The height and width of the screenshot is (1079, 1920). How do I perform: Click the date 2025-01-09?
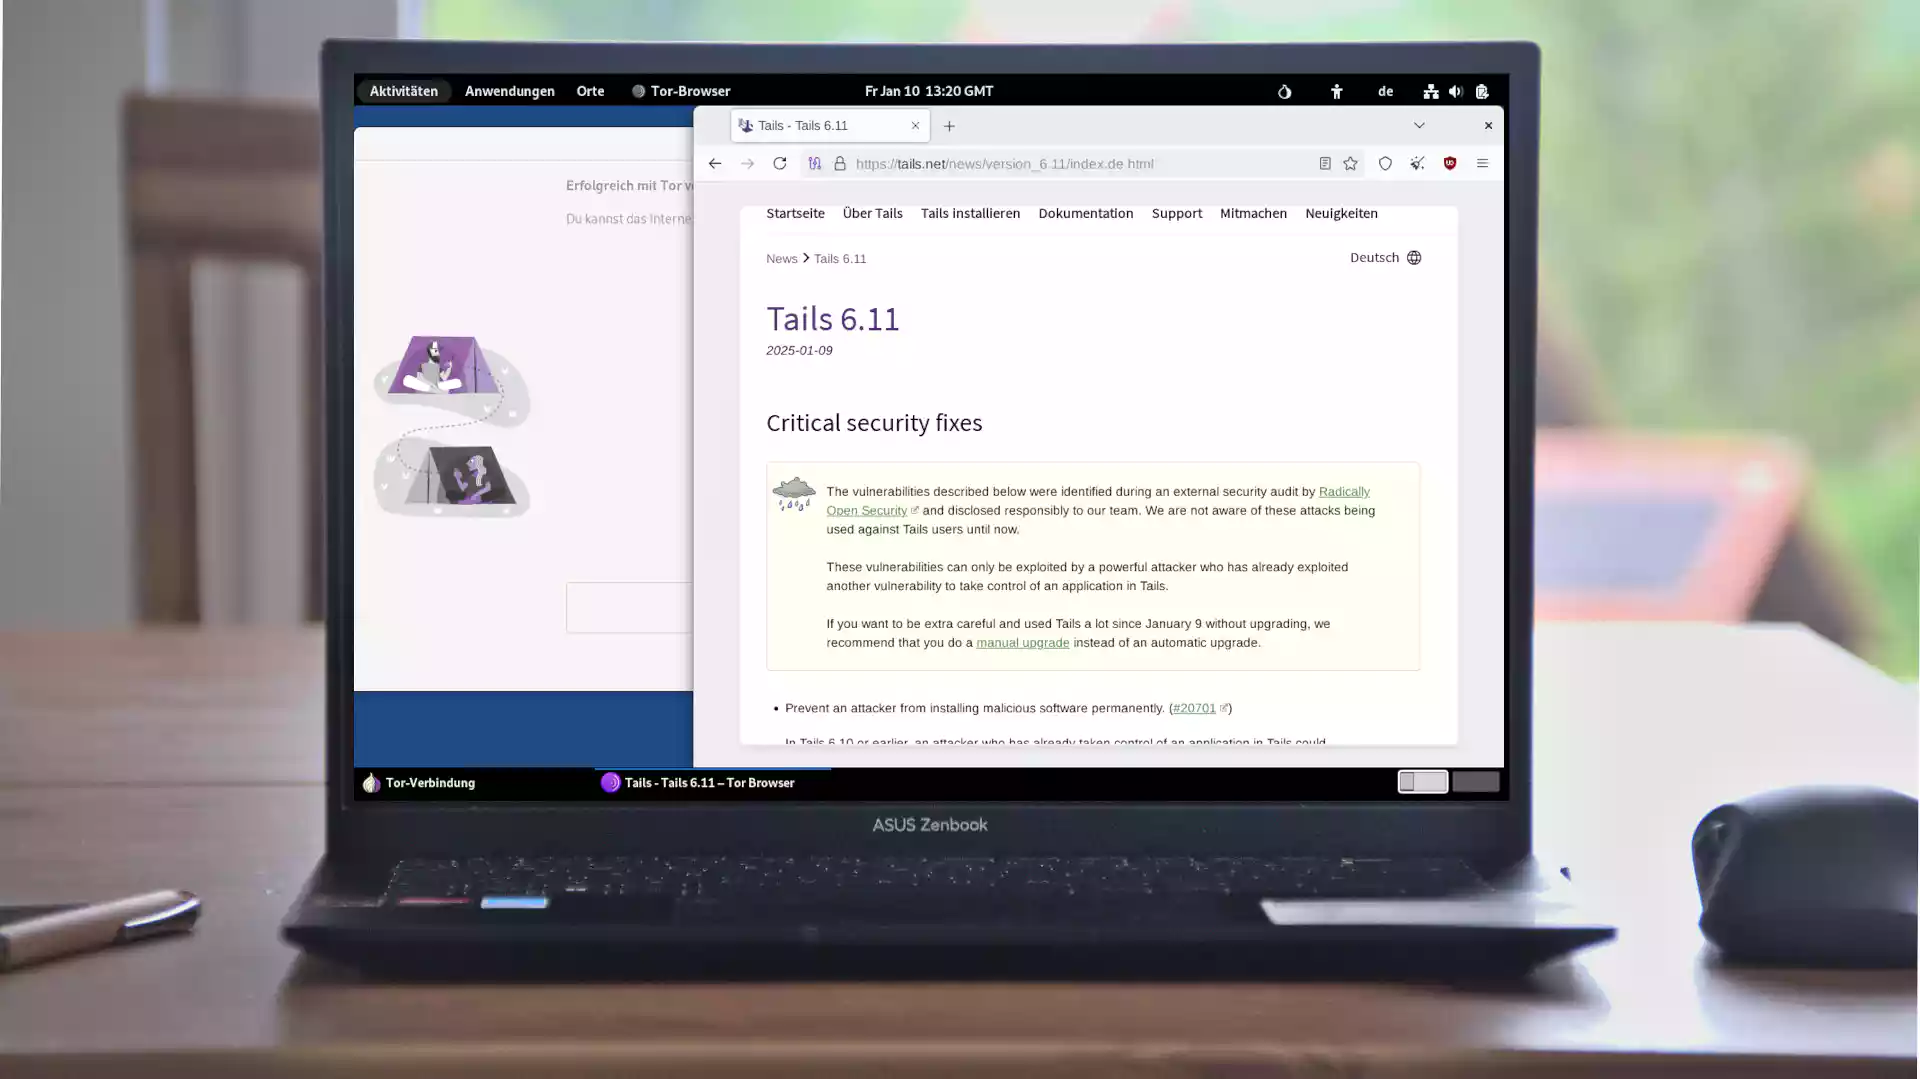coord(799,351)
